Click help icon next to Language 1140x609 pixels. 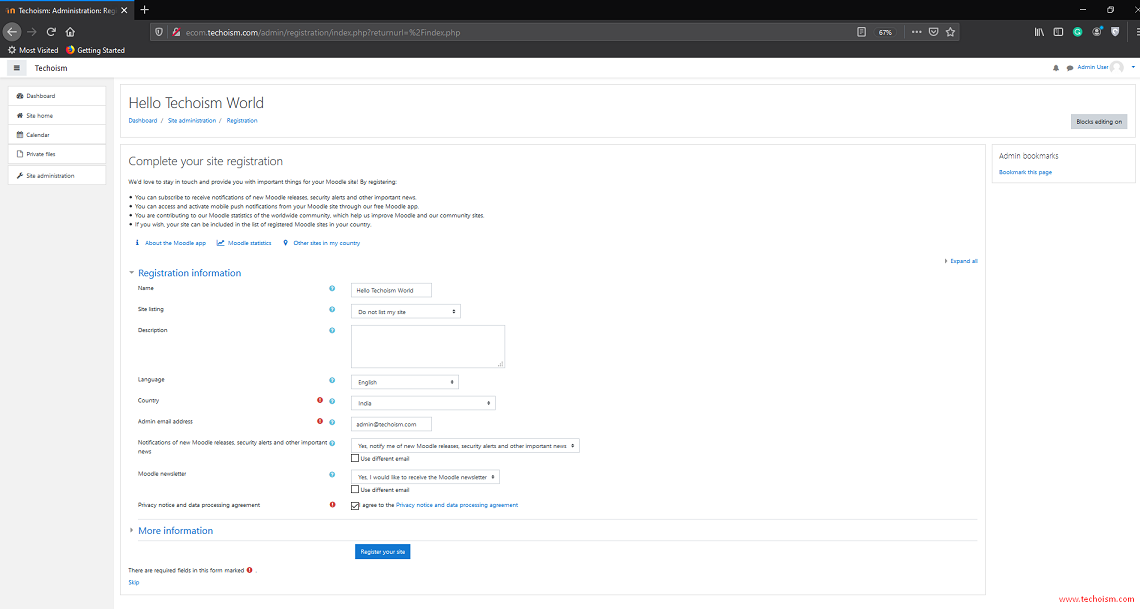click(x=332, y=380)
